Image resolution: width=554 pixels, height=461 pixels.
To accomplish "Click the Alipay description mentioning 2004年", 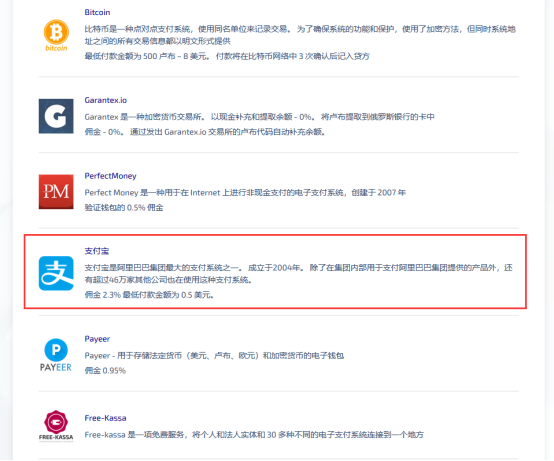I will [298, 274].
